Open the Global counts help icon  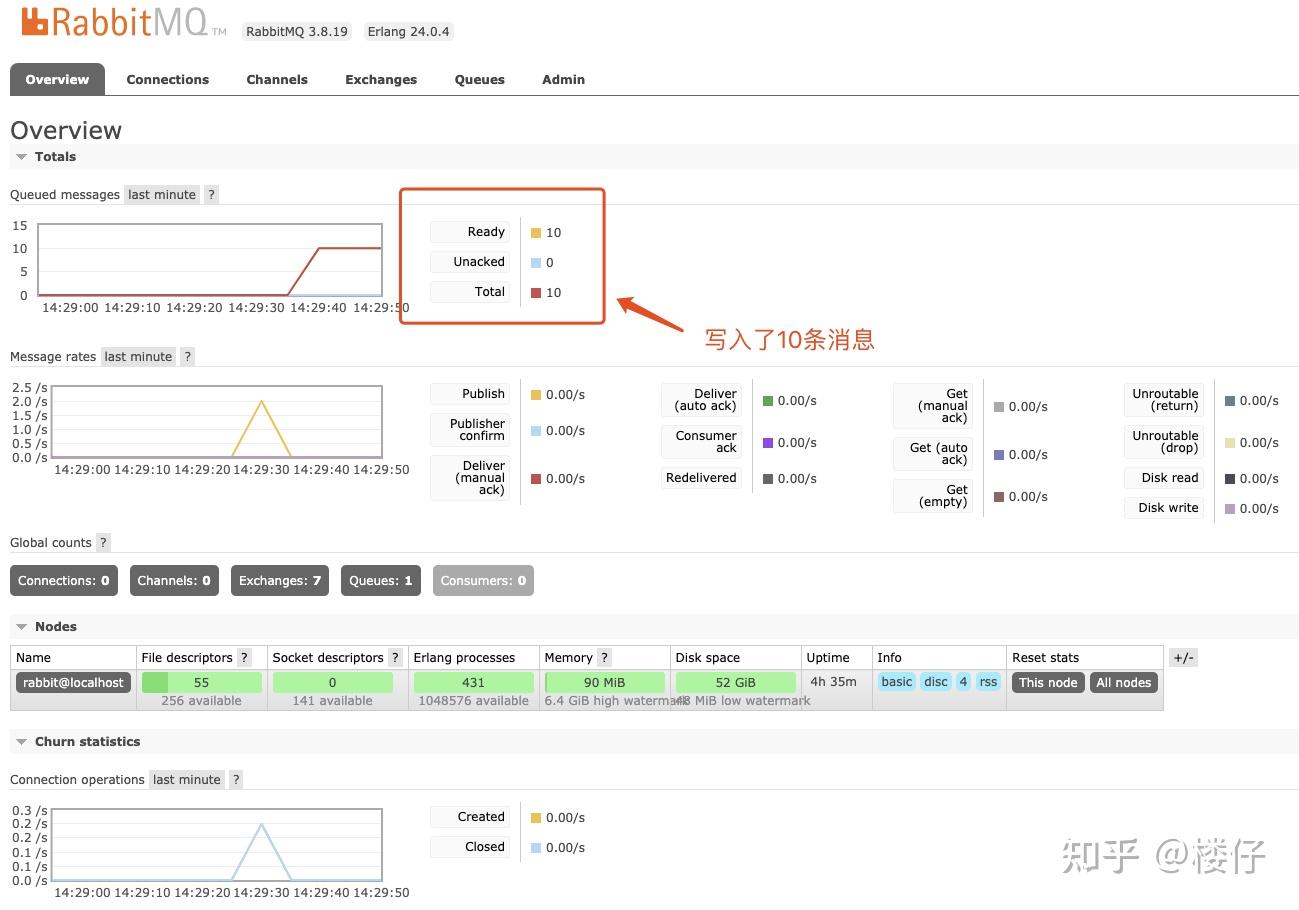point(103,542)
